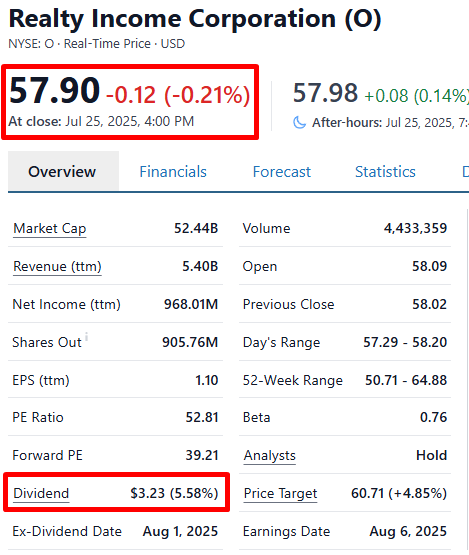Click the Analysts link
The width and height of the screenshot is (469, 555).
tap(270, 455)
